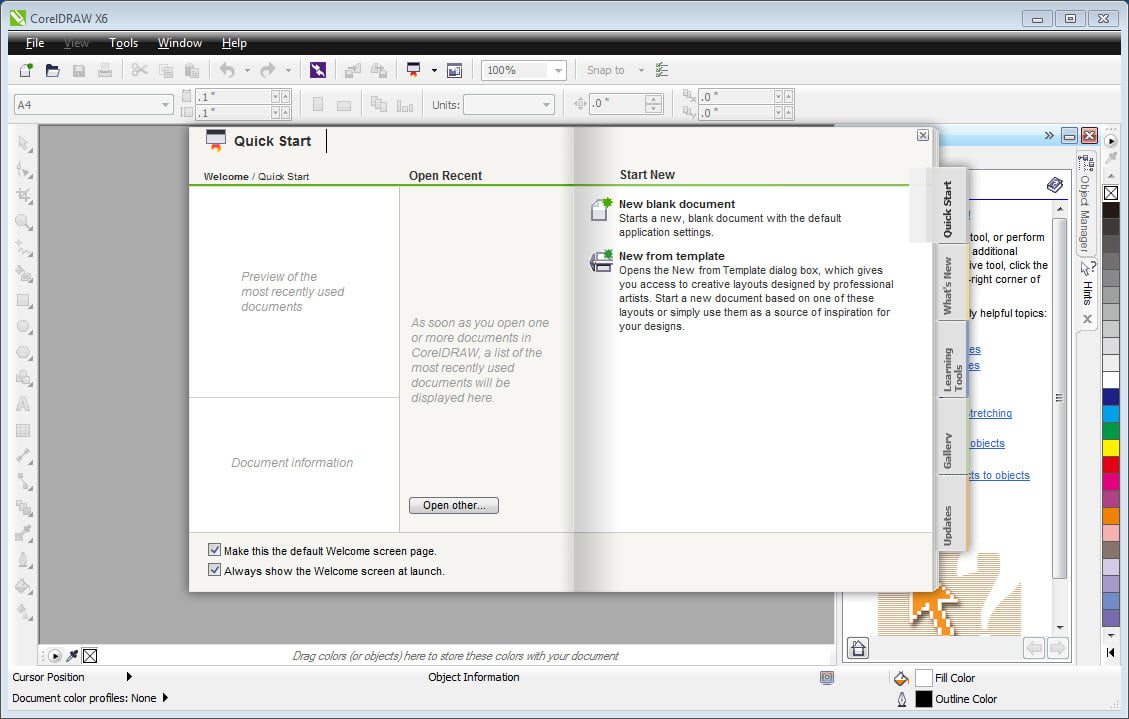Click the Save disk icon
Screen dimensions: 1129x719
click(x=79, y=70)
